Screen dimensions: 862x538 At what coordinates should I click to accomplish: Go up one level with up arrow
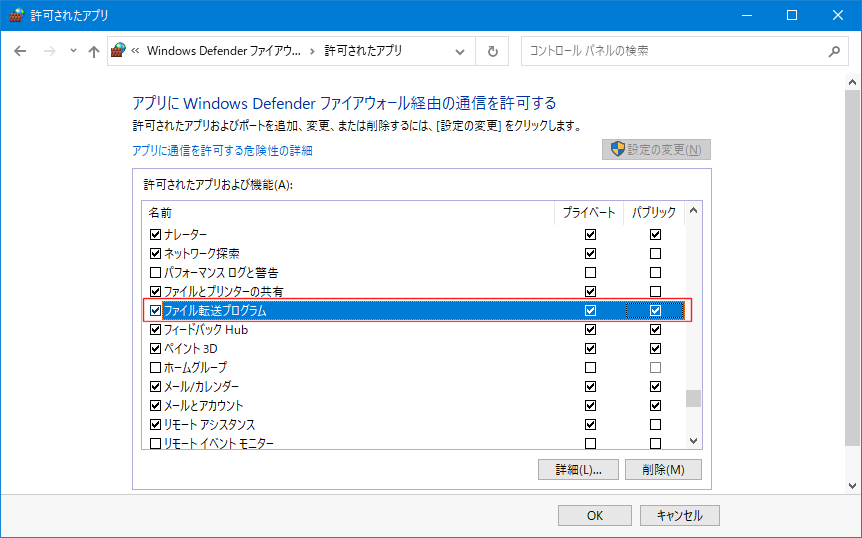pos(93,51)
